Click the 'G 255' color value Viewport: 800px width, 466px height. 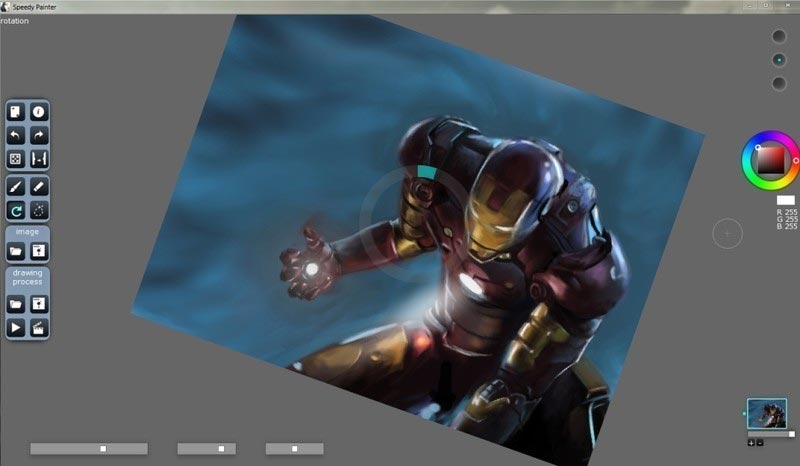point(787,219)
